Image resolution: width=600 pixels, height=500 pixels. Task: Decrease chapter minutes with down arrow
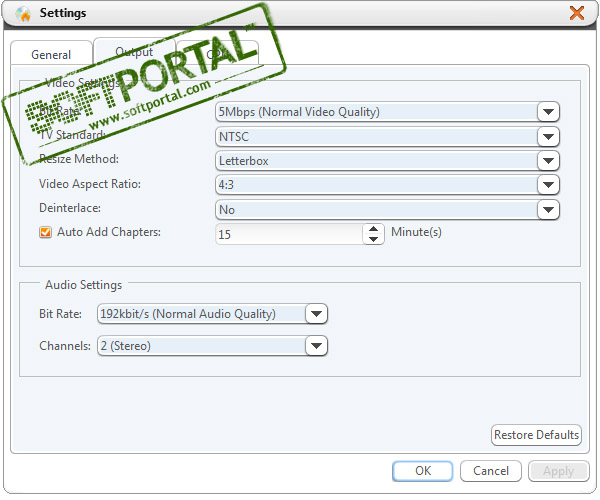[373, 239]
